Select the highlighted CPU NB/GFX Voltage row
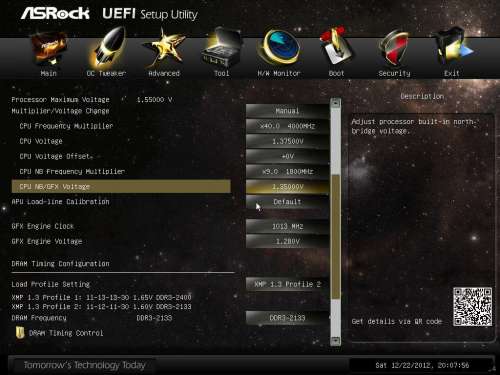 [x=121, y=187]
